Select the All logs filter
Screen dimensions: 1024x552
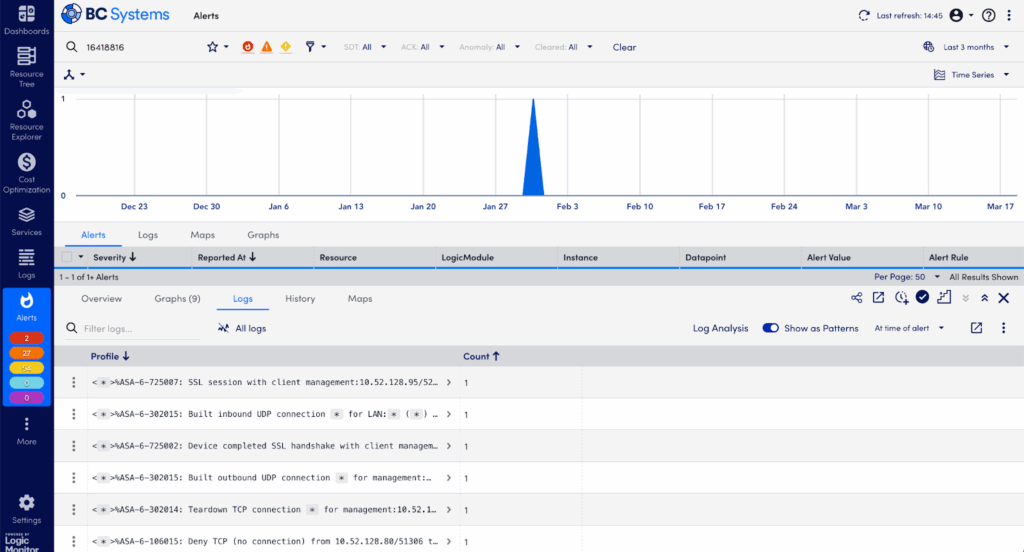[242, 329]
